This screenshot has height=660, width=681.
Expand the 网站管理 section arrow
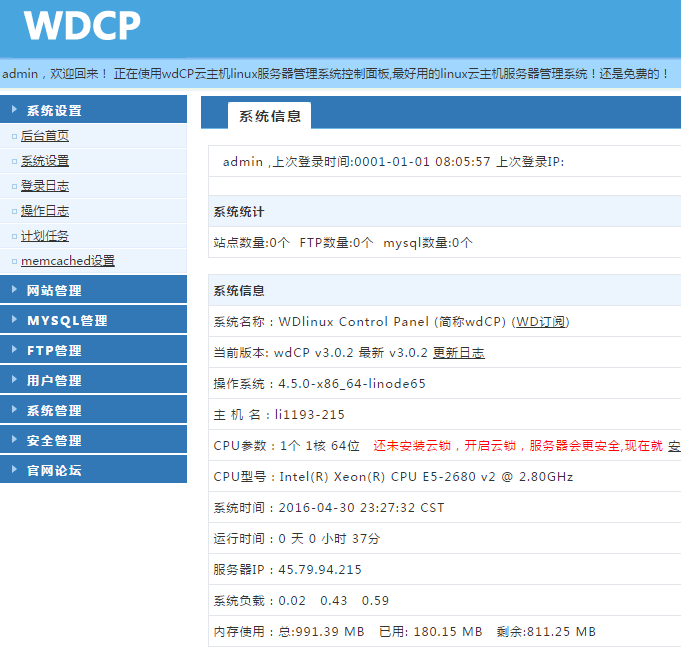[x=14, y=290]
